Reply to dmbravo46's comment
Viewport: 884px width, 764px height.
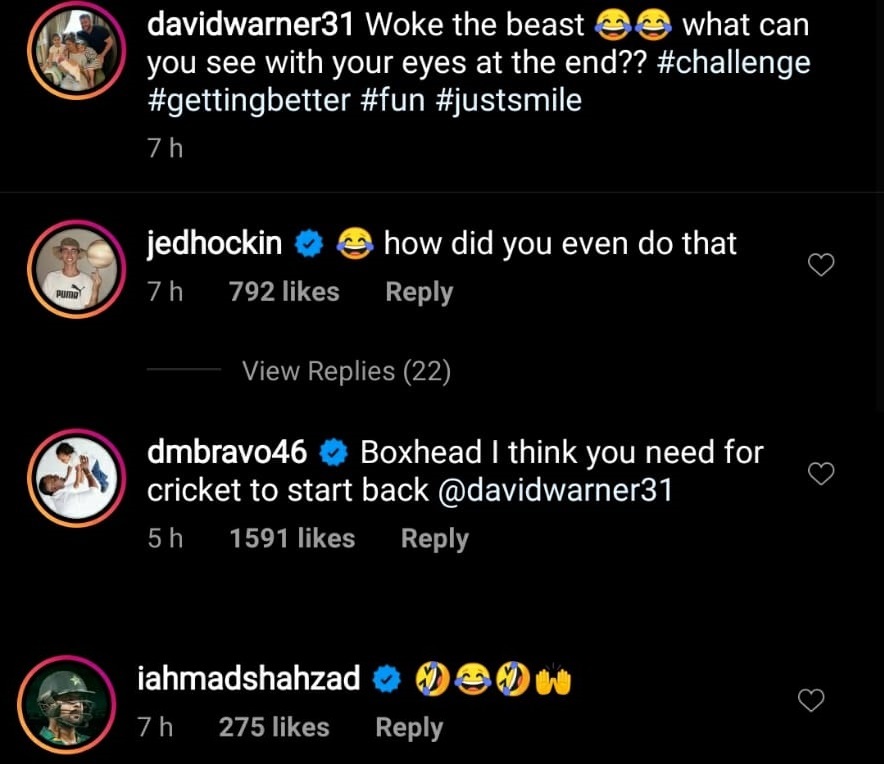[434, 538]
